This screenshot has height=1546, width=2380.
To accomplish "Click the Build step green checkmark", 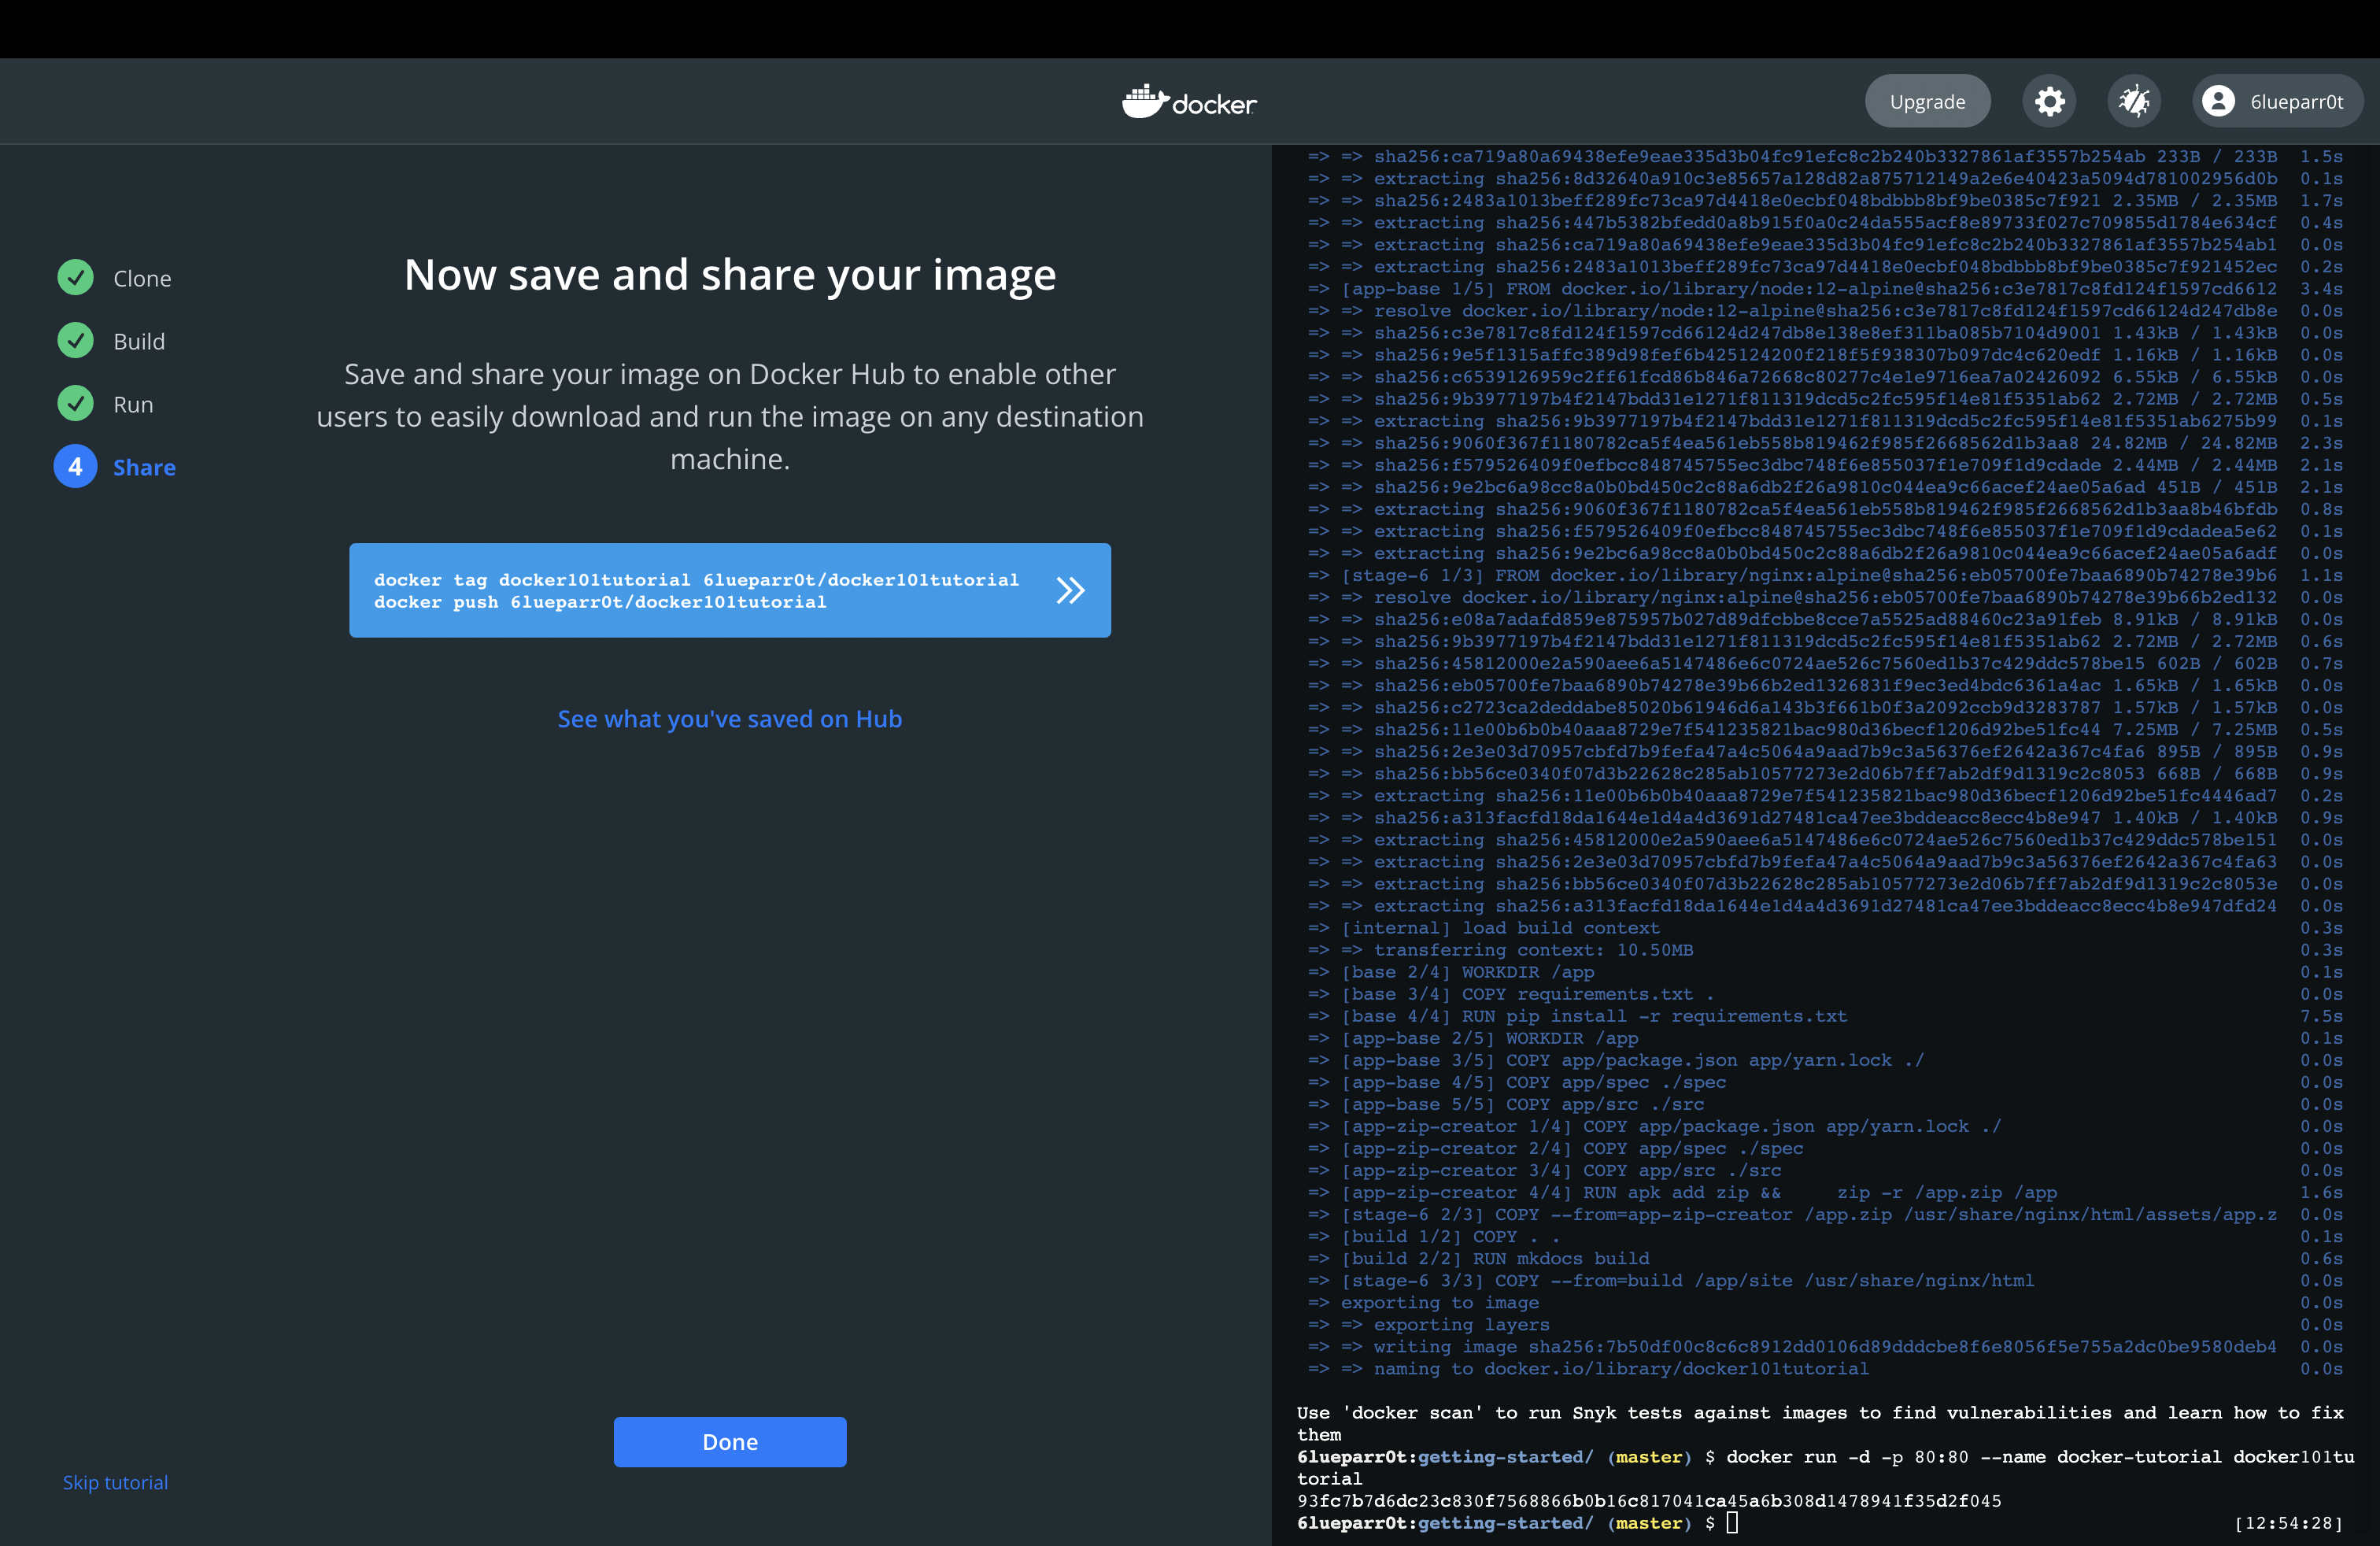I will click(x=75, y=340).
